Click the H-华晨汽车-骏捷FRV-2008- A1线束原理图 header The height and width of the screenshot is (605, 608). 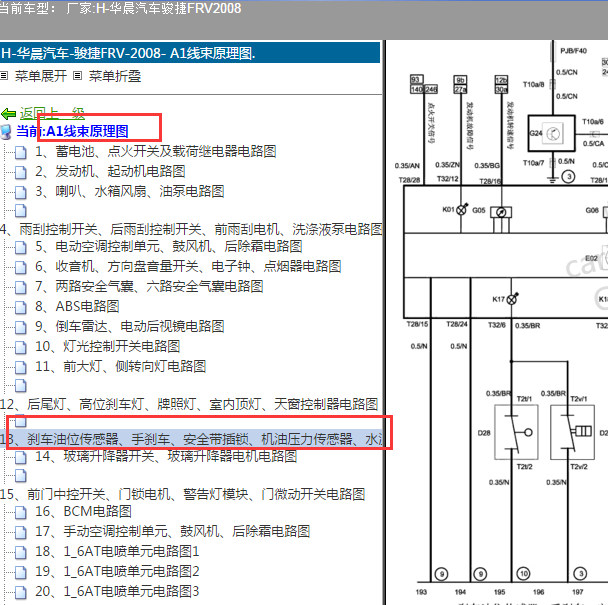tap(190, 53)
